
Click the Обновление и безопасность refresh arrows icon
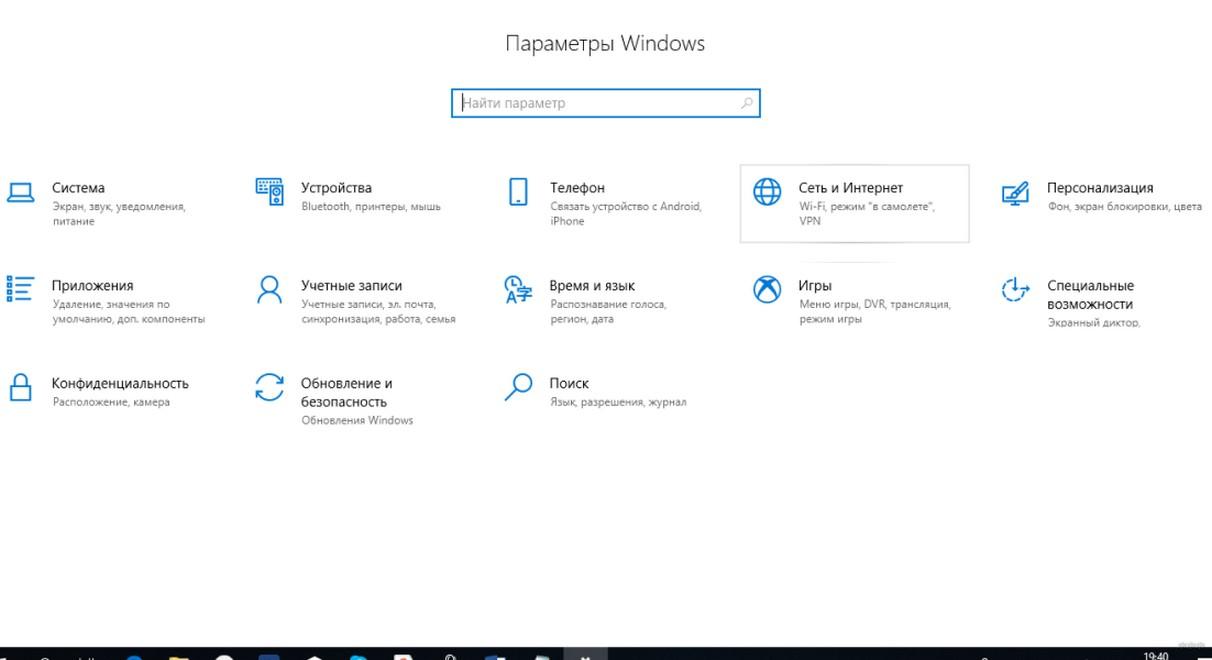tap(269, 387)
